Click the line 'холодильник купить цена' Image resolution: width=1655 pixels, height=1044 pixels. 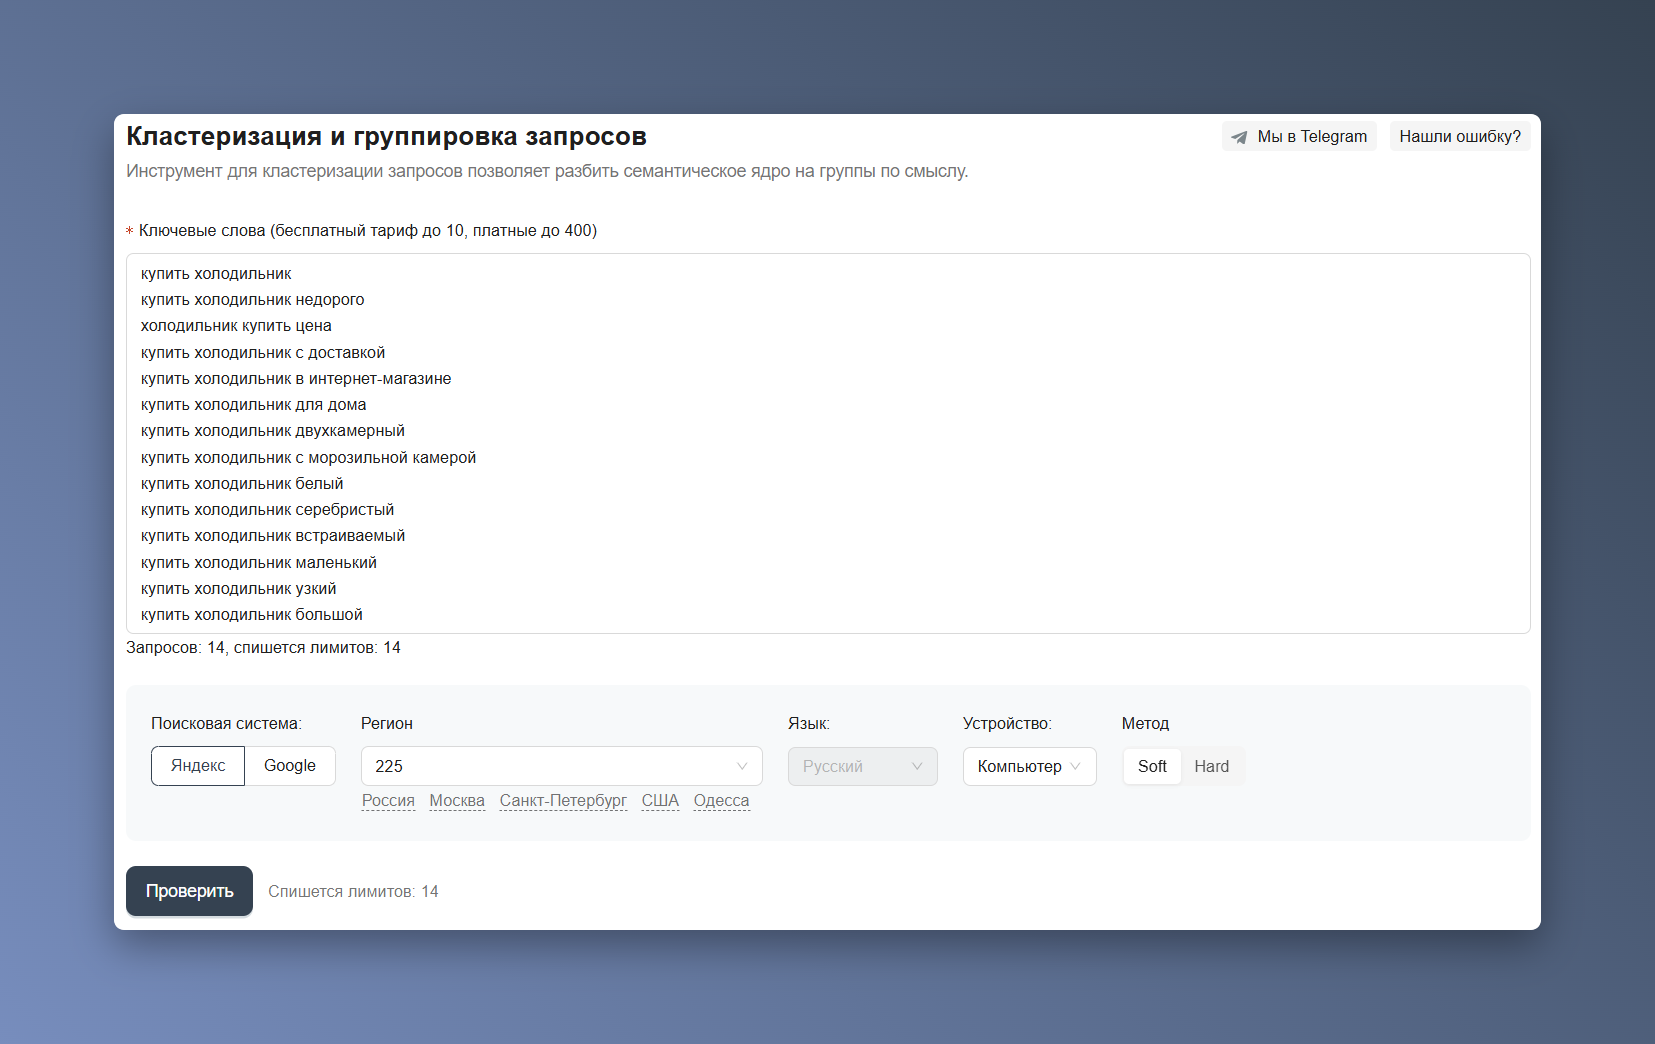point(236,326)
